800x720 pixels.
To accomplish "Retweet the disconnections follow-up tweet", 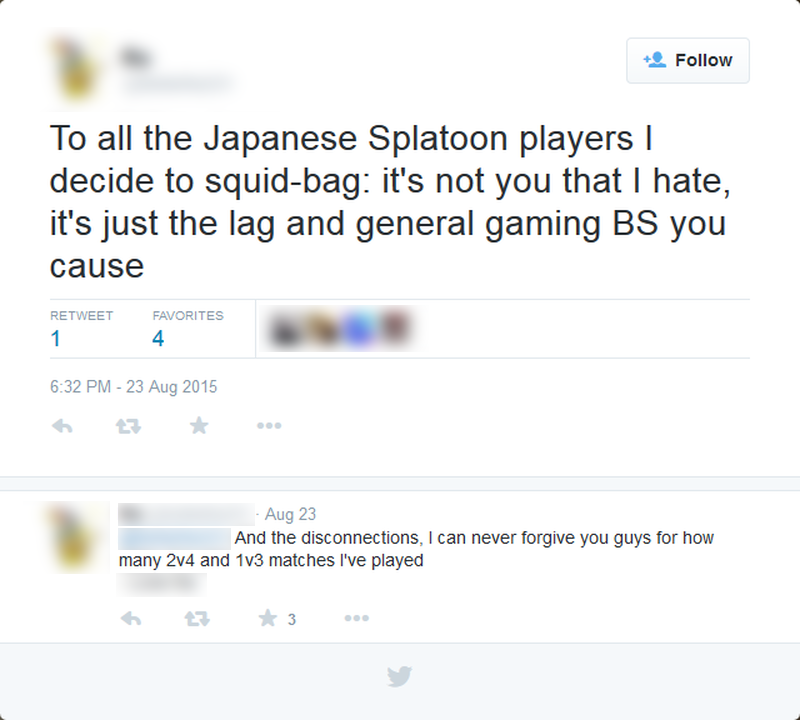I will coord(197,618).
